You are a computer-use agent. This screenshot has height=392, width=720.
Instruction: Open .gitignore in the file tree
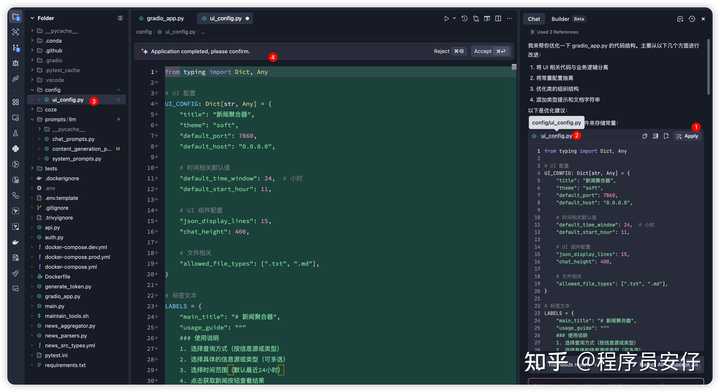56,208
